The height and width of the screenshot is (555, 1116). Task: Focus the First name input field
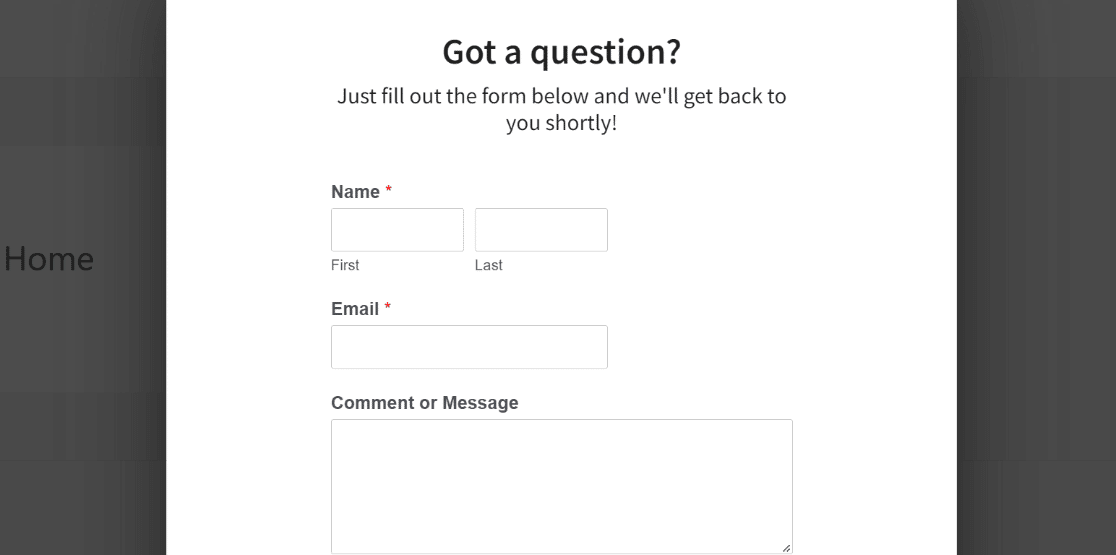click(397, 230)
